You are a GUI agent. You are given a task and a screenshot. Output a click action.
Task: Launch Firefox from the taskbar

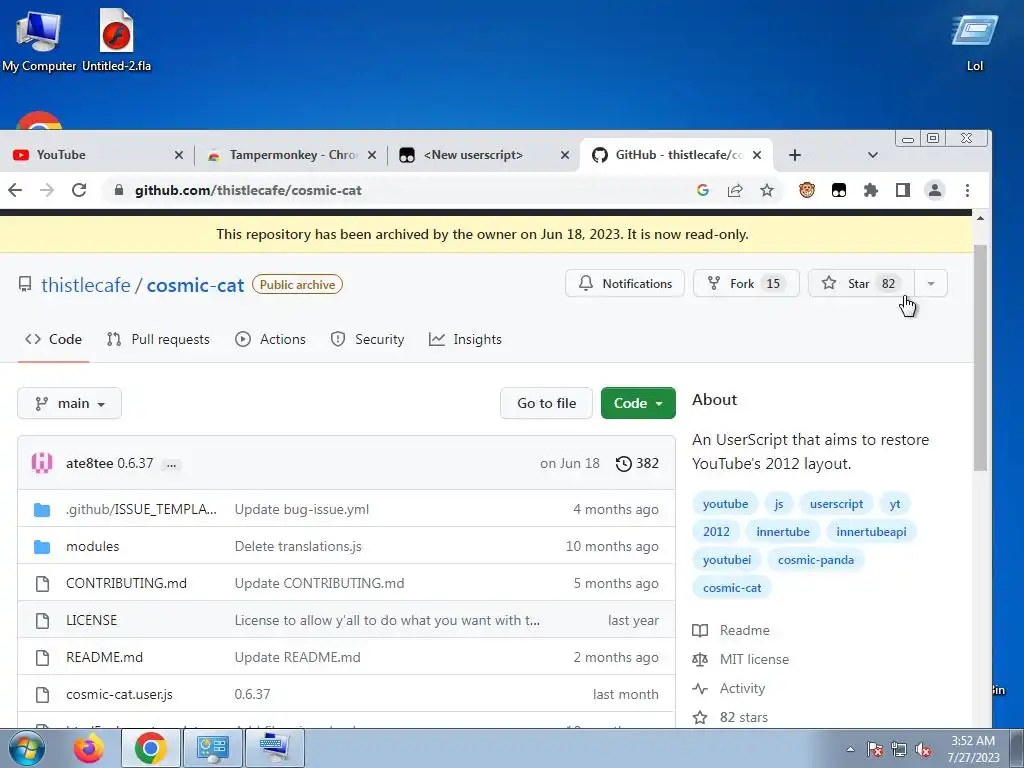point(88,748)
